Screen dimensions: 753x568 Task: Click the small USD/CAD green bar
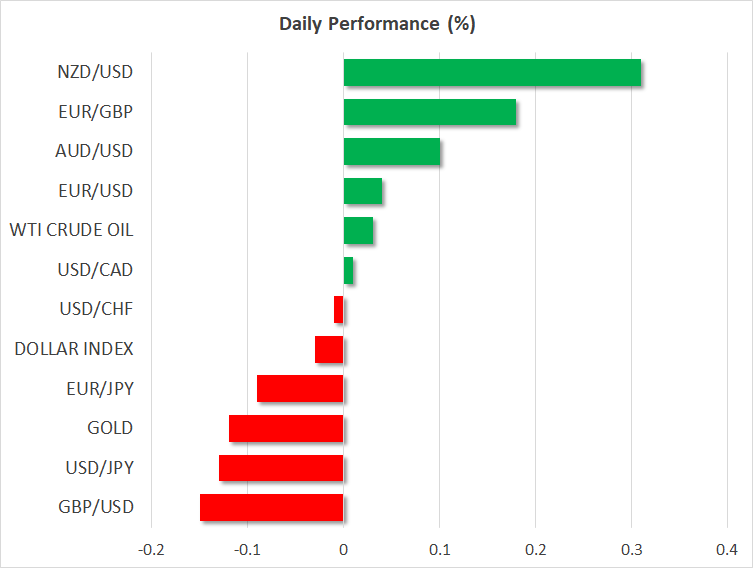click(348, 270)
